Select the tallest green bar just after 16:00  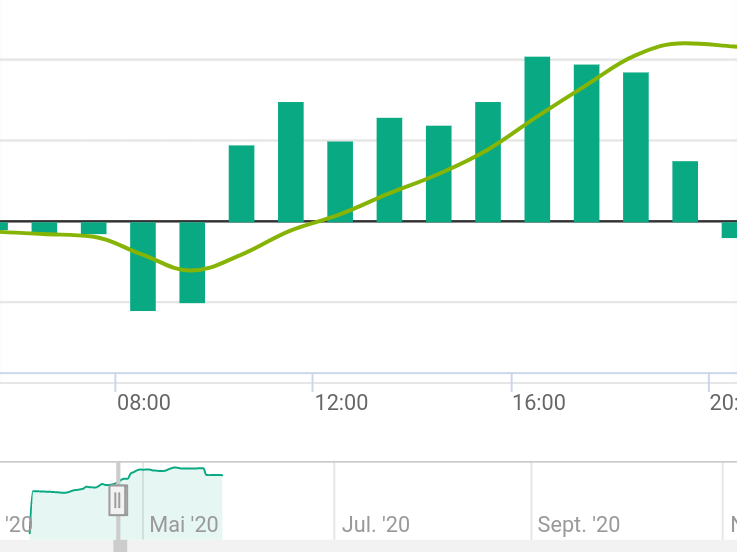tap(537, 139)
